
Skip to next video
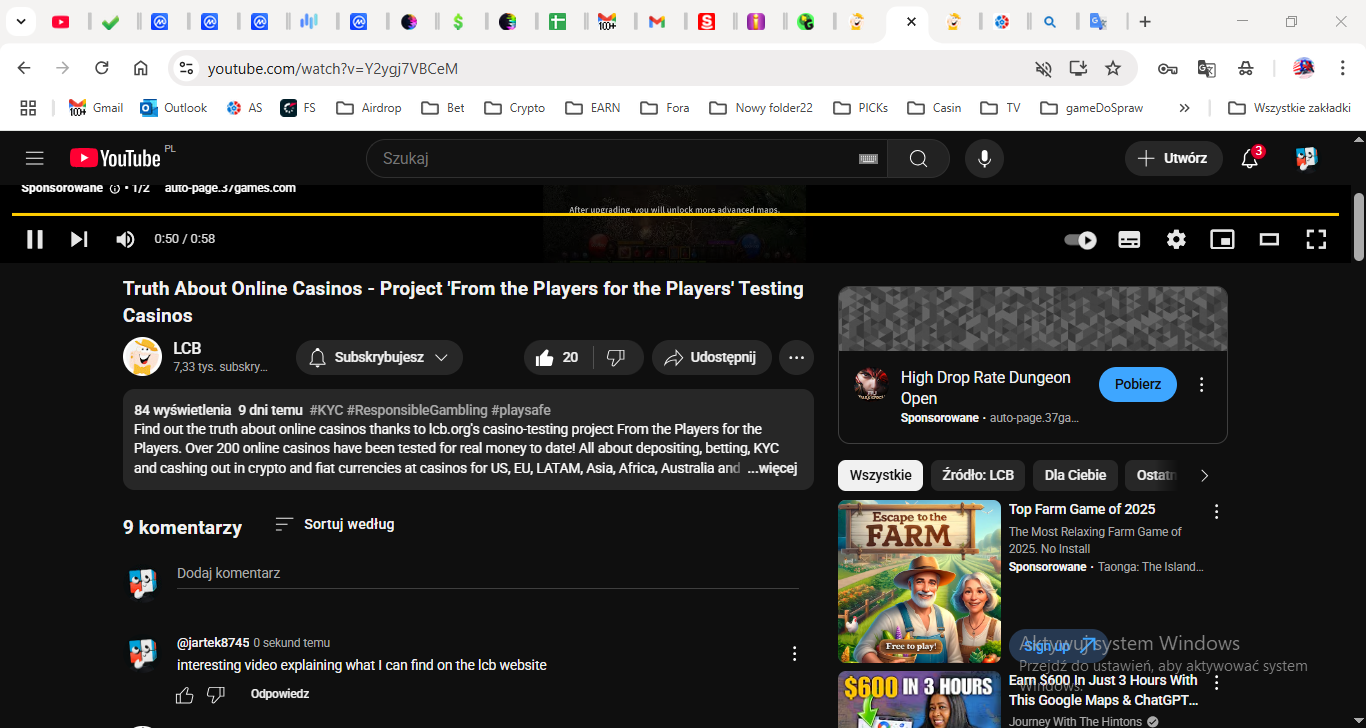[x=79, y=239]
